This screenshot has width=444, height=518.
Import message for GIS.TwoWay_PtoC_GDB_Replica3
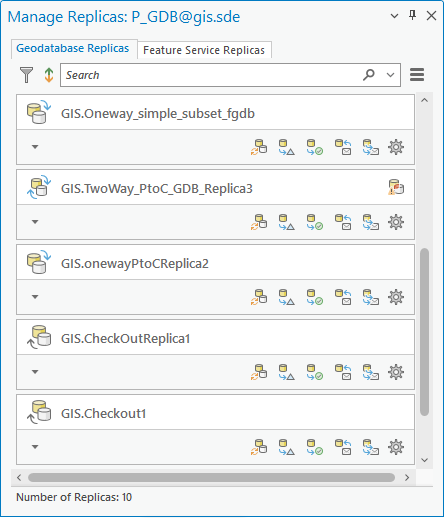point(343,222)
